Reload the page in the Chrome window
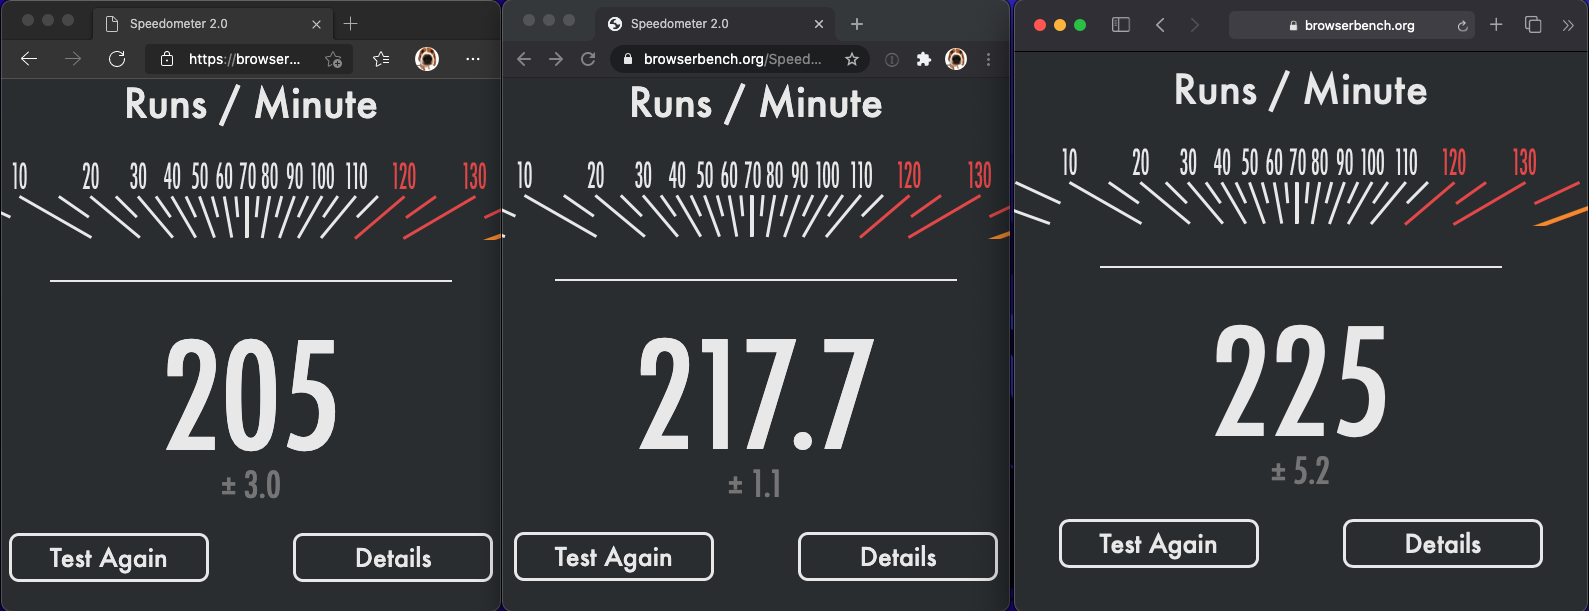 pos(588,59)
